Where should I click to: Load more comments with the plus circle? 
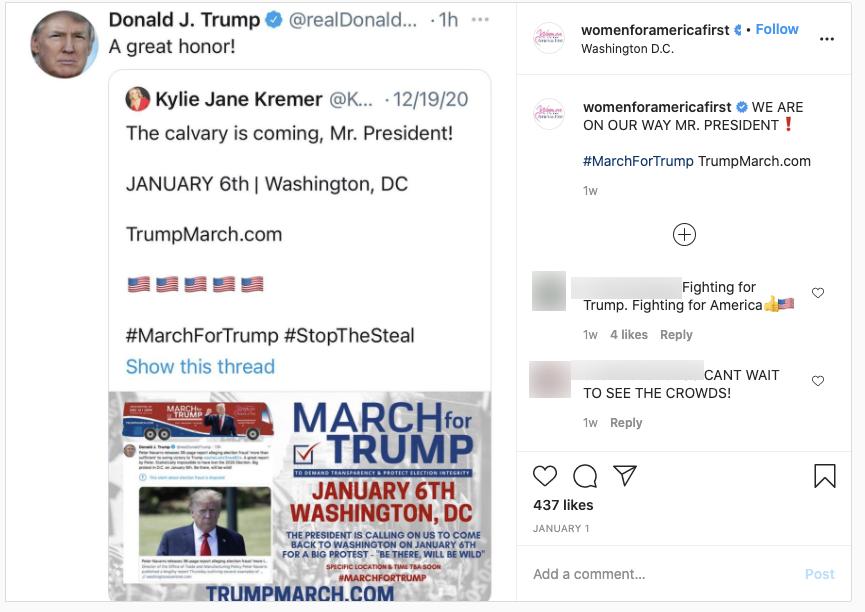coord(684,235)
